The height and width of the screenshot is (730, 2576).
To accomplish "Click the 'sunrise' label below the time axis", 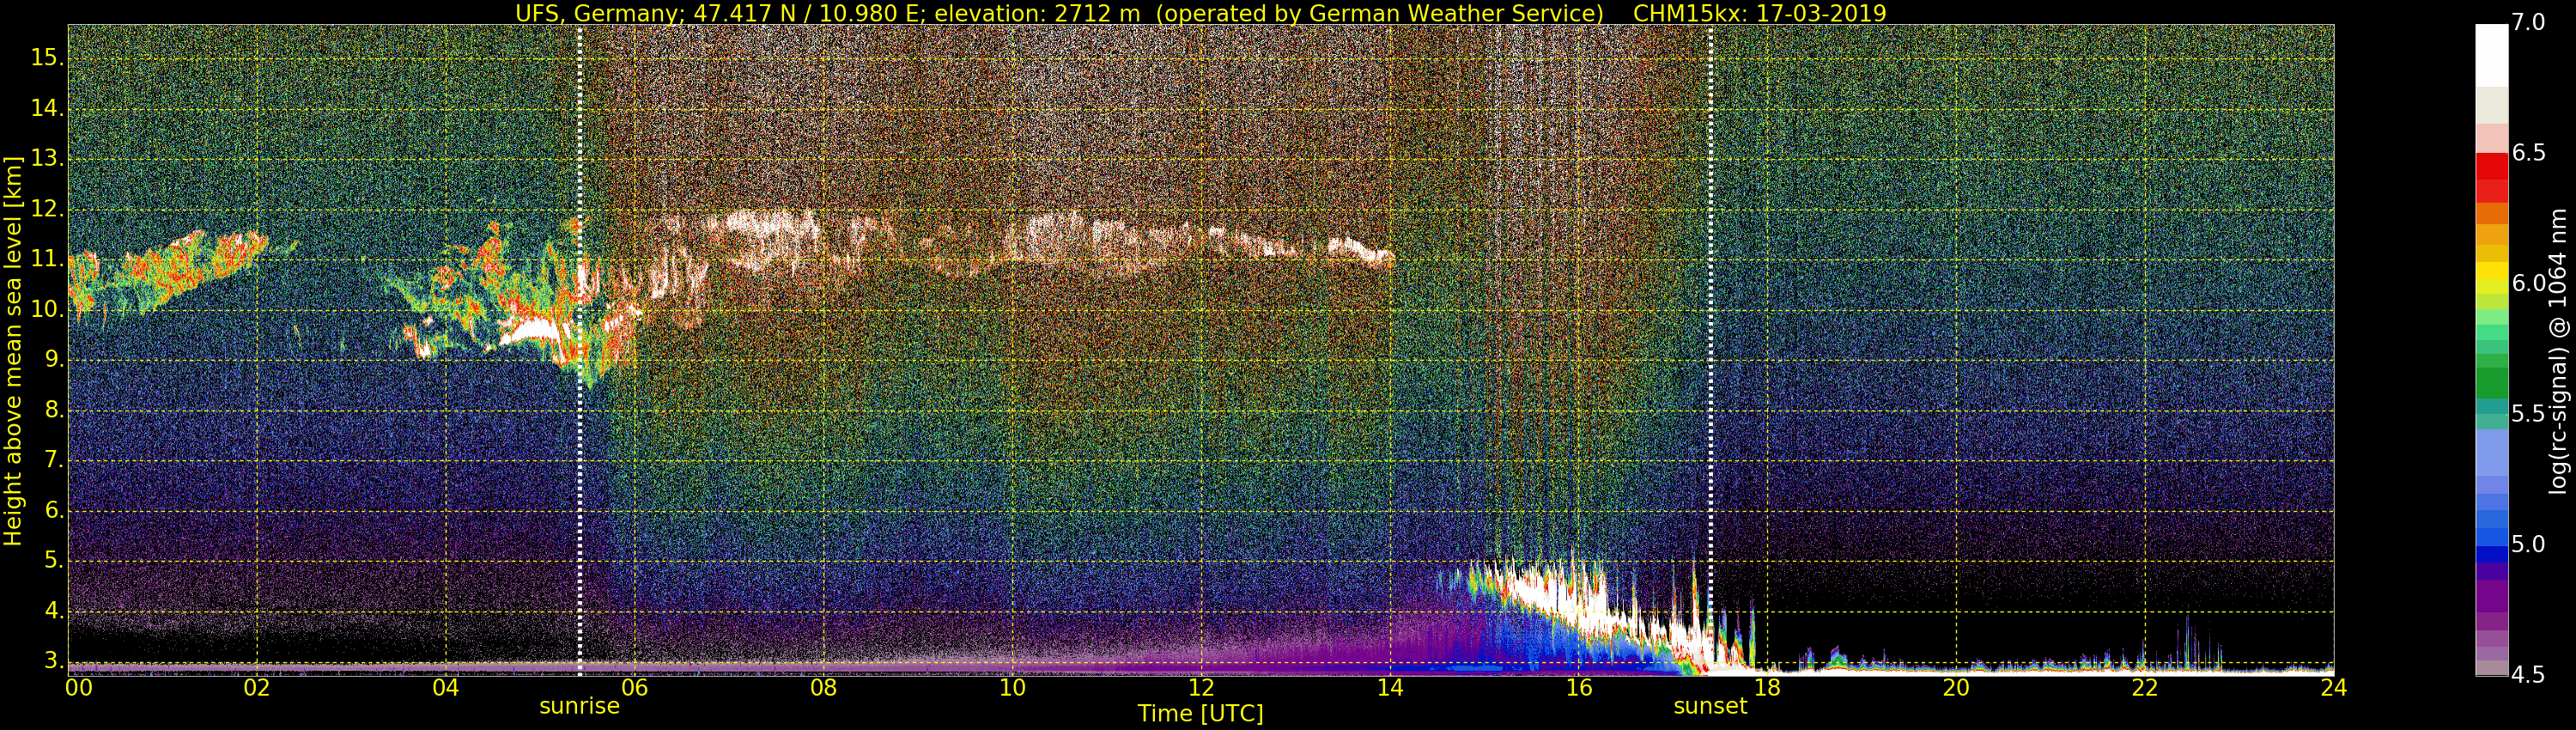I will (x=580, y=706).
